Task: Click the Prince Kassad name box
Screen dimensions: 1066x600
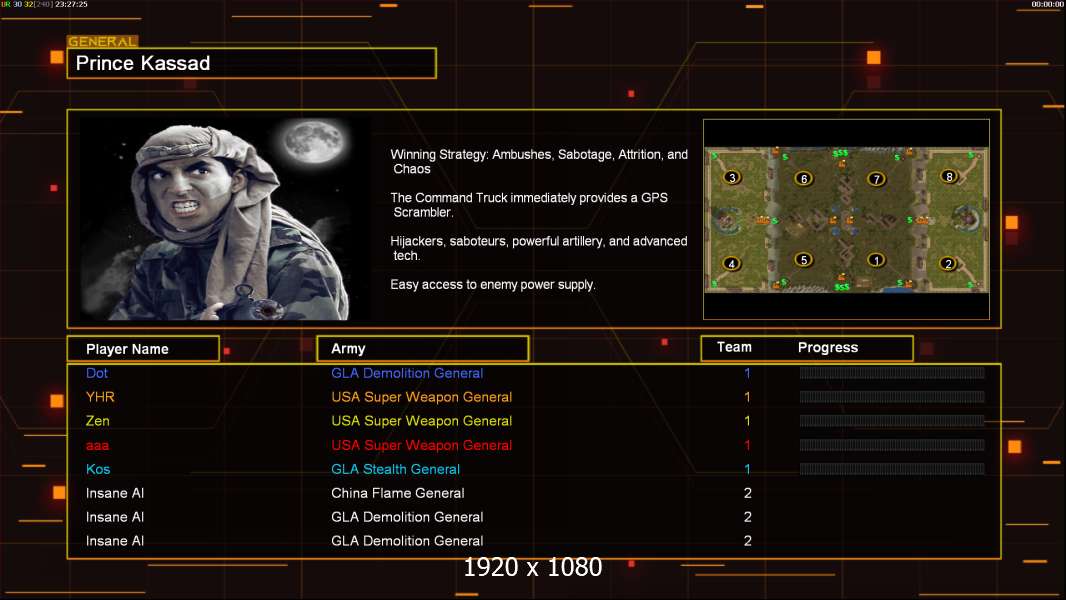Action: [252, 63]
